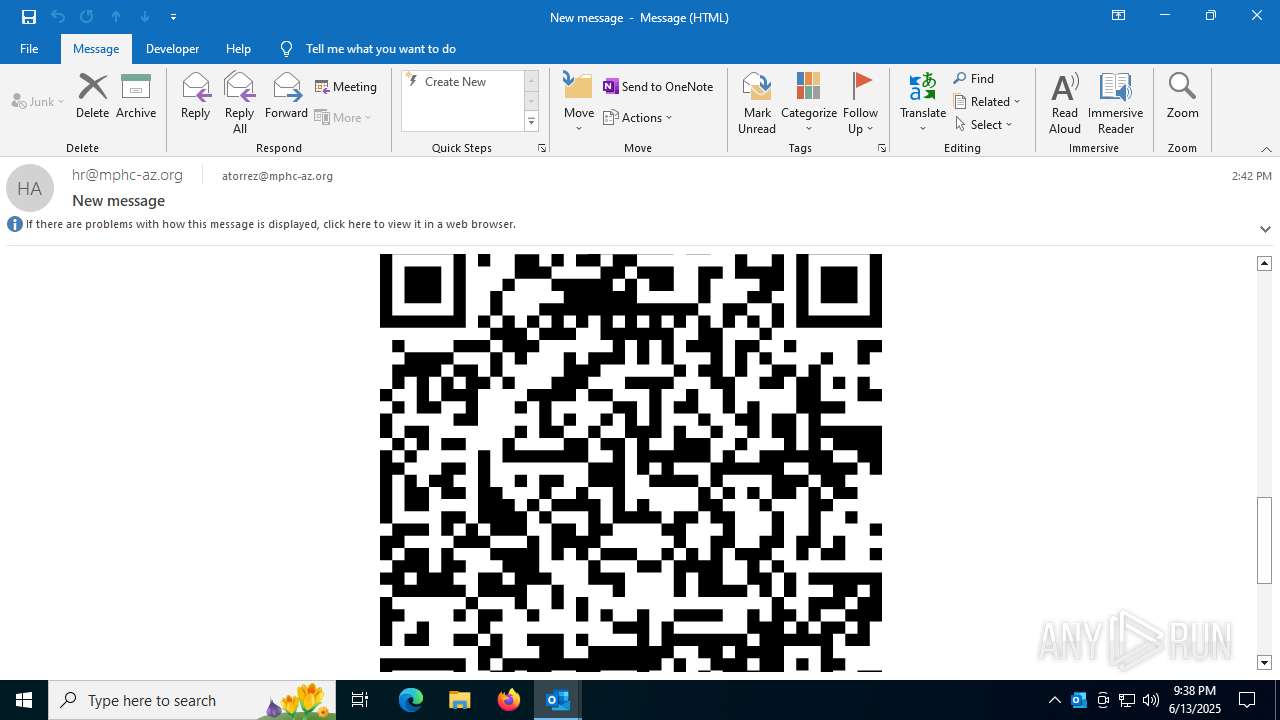The height and width of the screenshot is (720, 1280).
Task: Click Send to OneNote
Action: click(x=658, y=87)
